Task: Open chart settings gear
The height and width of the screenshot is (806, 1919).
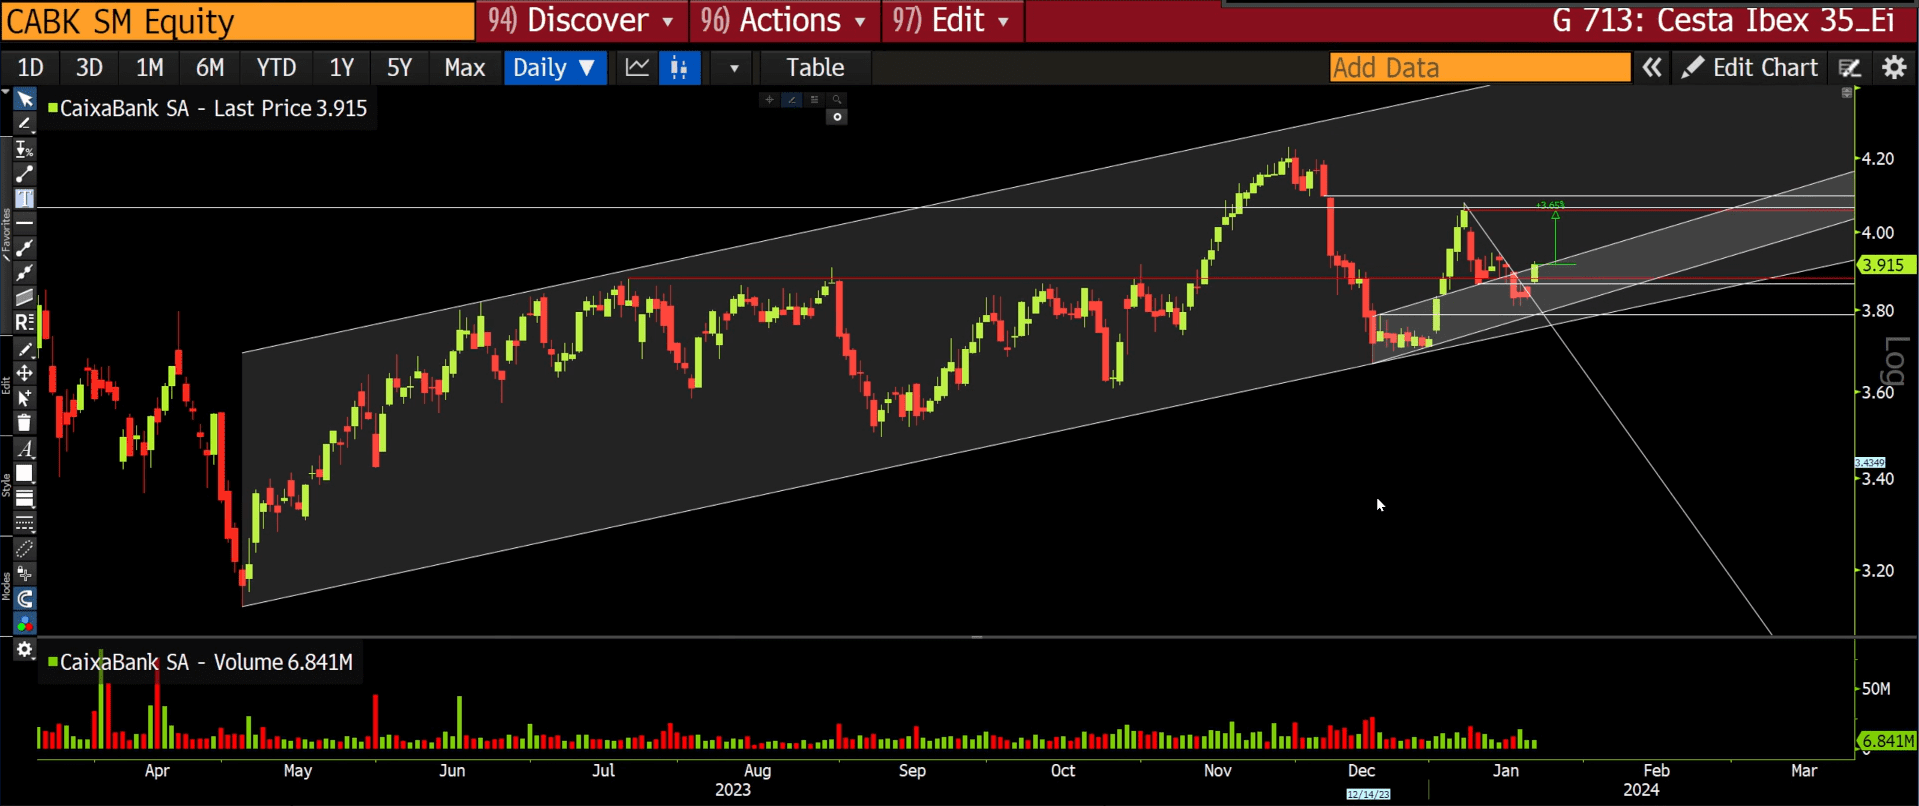Action: pyautogui.click(x=1894, y=67)
